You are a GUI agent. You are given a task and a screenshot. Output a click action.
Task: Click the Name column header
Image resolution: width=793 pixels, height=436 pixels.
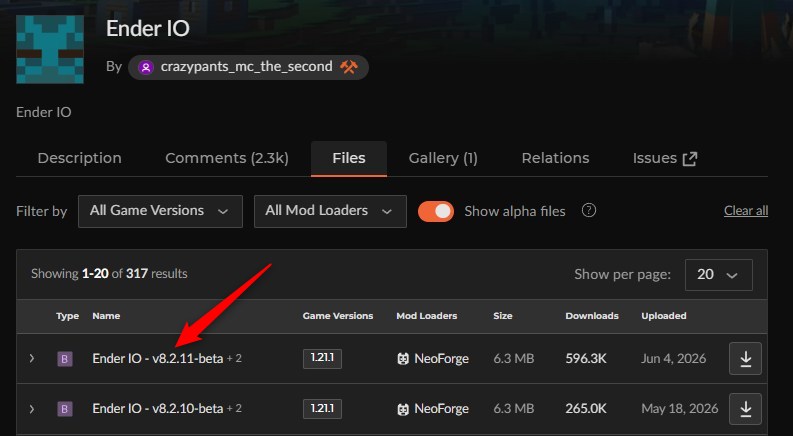point(106,316)
